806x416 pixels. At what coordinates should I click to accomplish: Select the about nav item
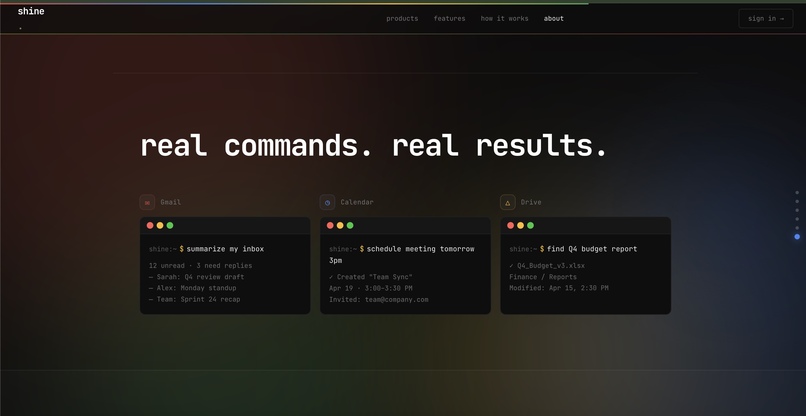554,19
